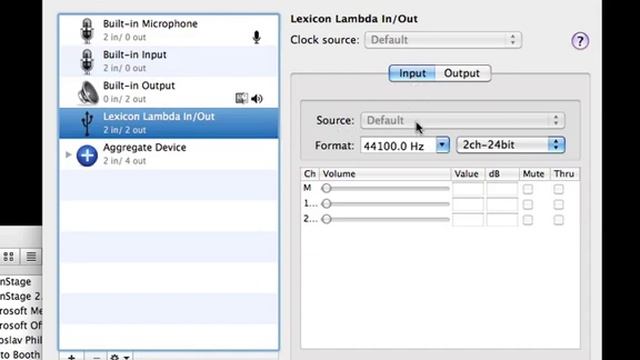Select Aggregate Device in device list
Image resolution: width=640 pixels, height=360 pixels.
click(x=169, y=154)
